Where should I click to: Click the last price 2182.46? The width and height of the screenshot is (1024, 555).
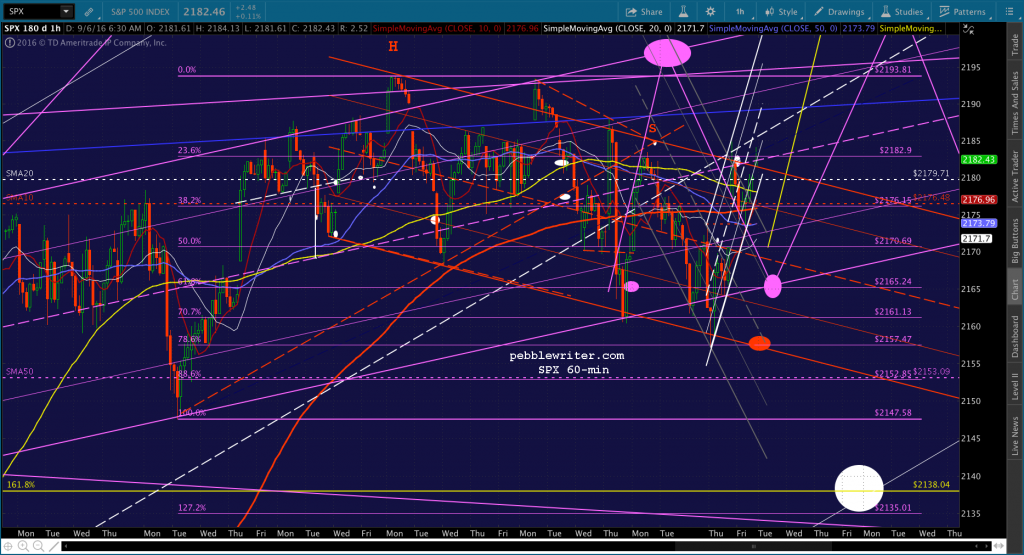click(x=204, y=12)
